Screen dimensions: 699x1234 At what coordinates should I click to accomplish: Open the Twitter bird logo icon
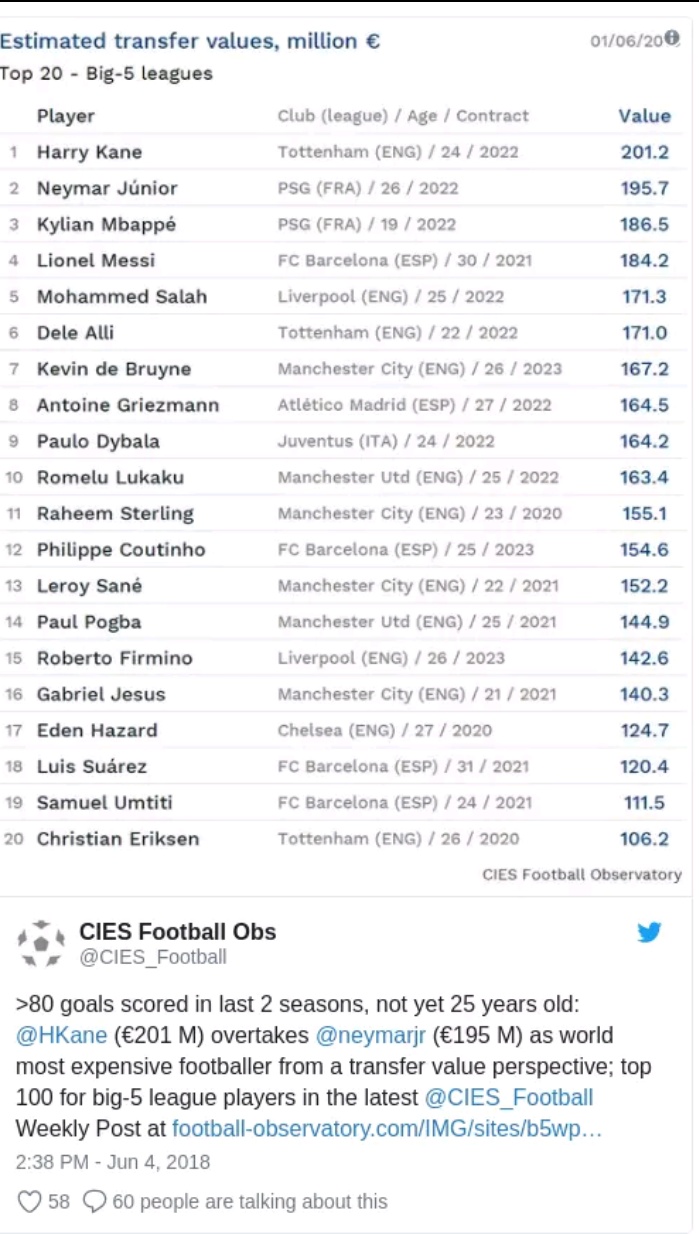point(650,933)
